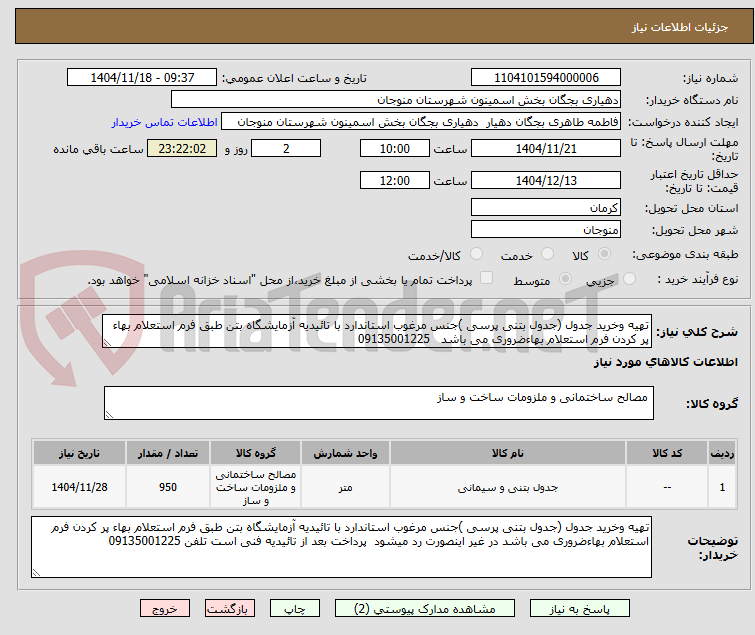The width and height of the screenshot is (755, 635).
Task: Choose the جزیی purchase type radio
Action: click(x=629, y=279)
